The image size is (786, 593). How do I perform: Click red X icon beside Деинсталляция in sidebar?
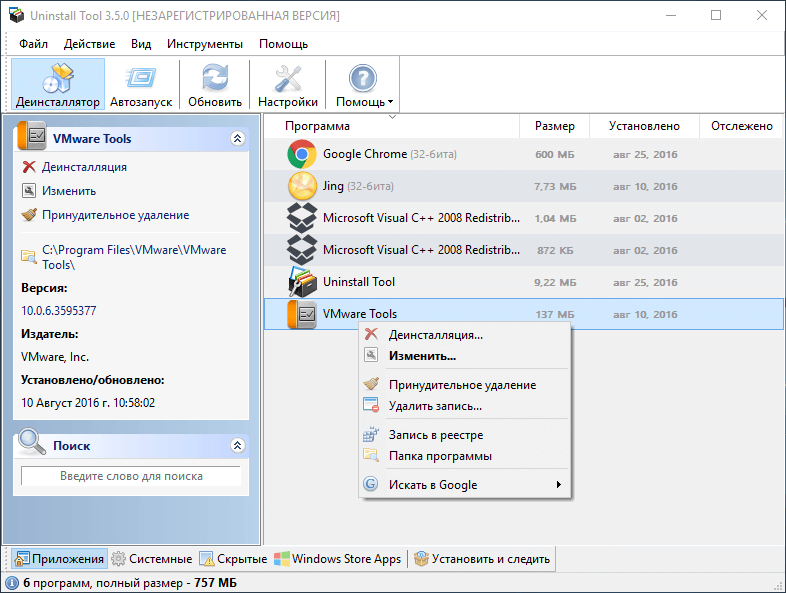click(x=29, y=166)
